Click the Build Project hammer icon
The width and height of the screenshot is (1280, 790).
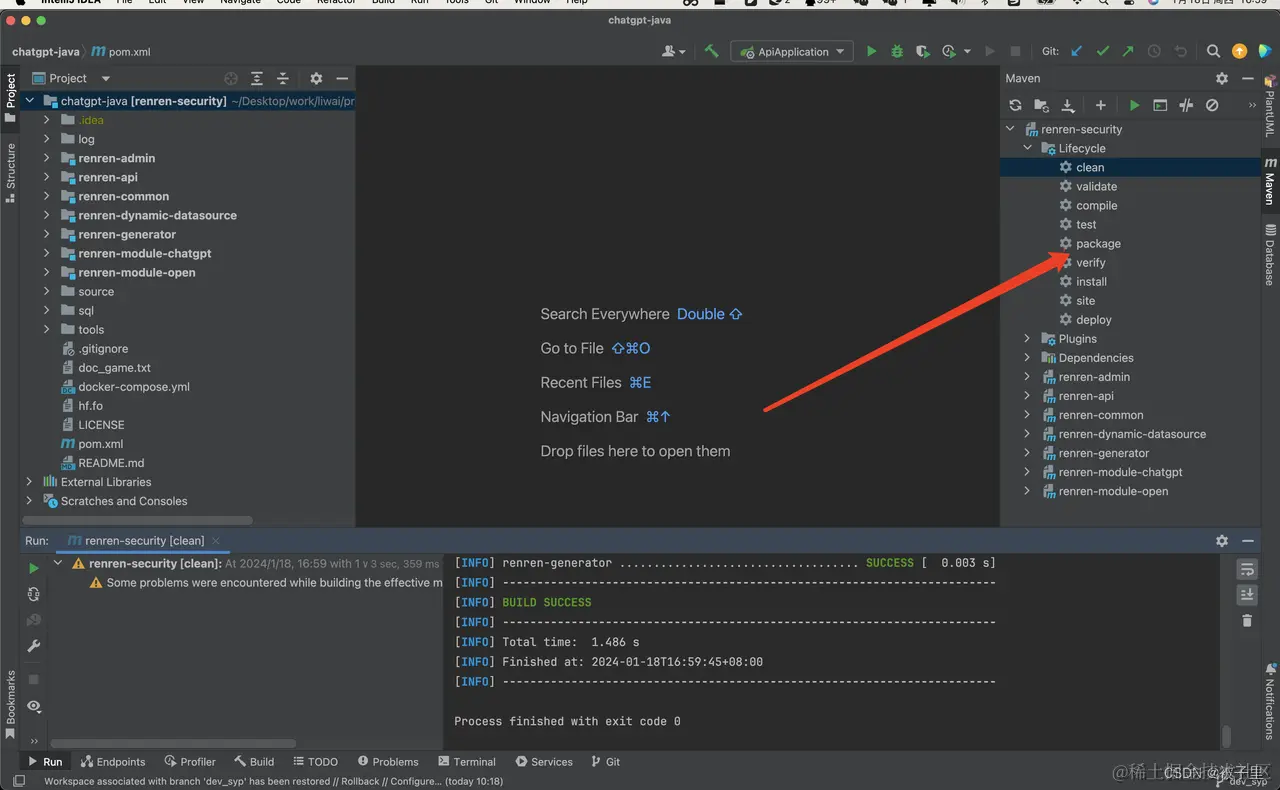(711, 51)
